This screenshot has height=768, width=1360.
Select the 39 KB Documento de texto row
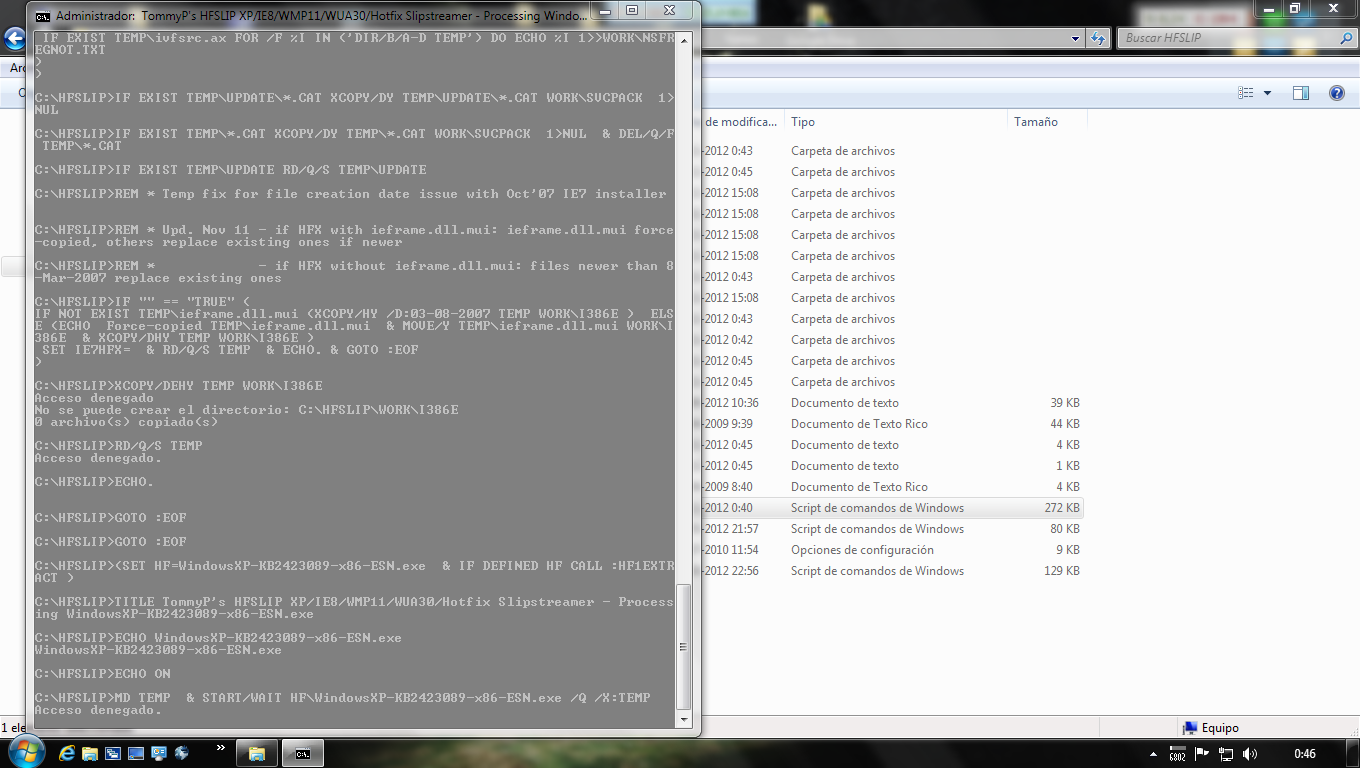pyautogui.click(x=892, y=403)
